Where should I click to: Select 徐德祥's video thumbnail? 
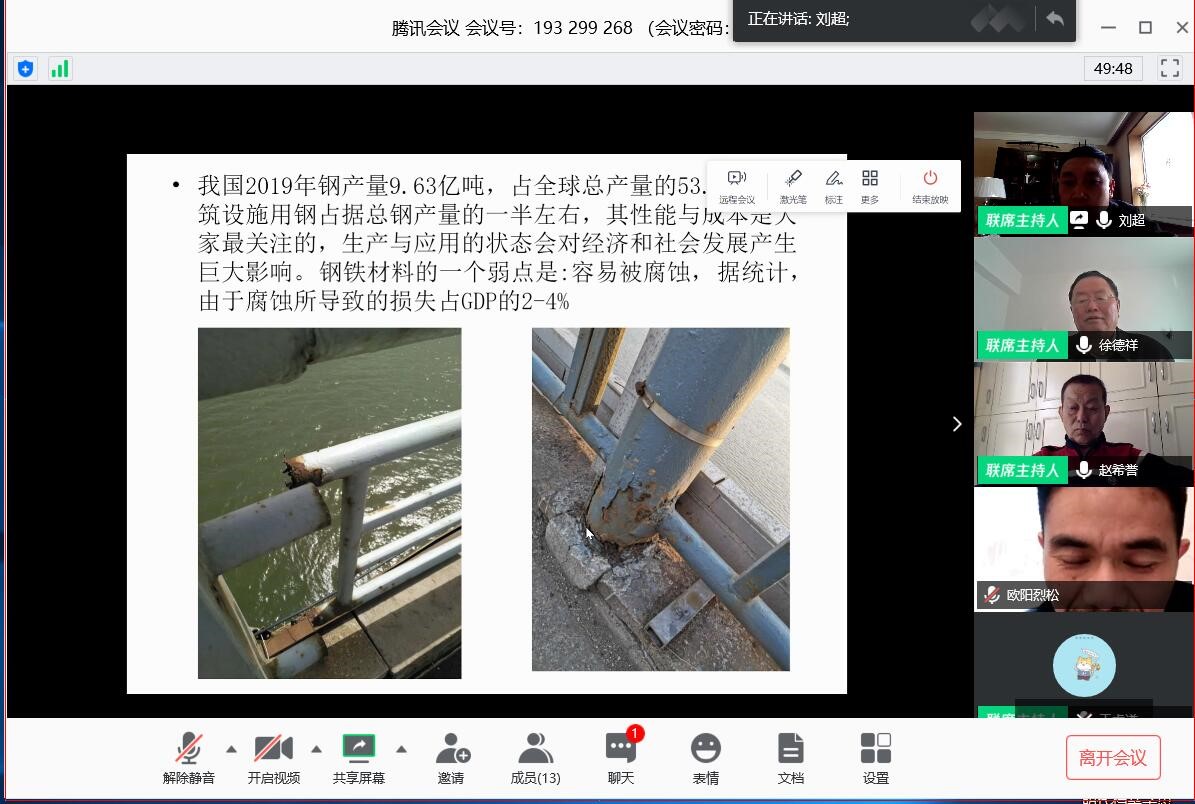pos(1083,298)
